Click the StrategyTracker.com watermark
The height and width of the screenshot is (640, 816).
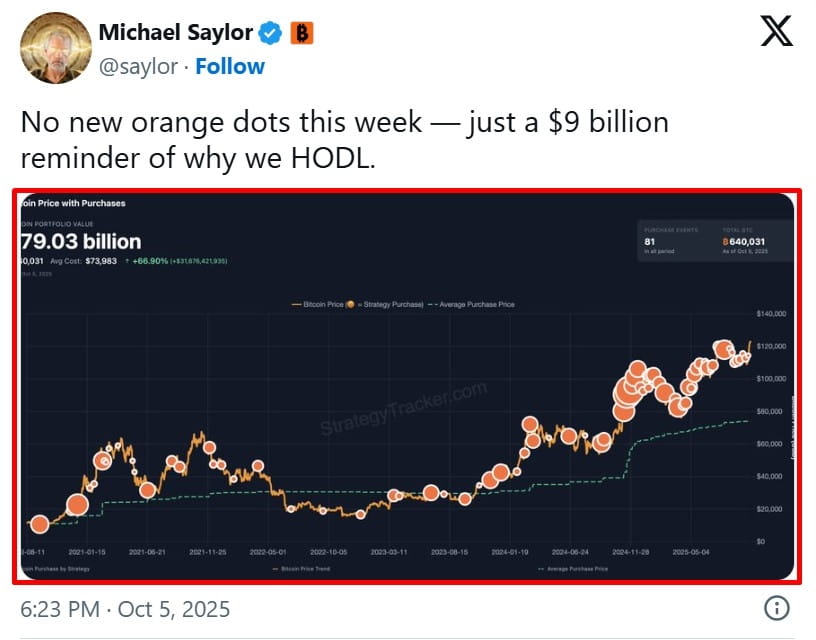tap(404, 410)
